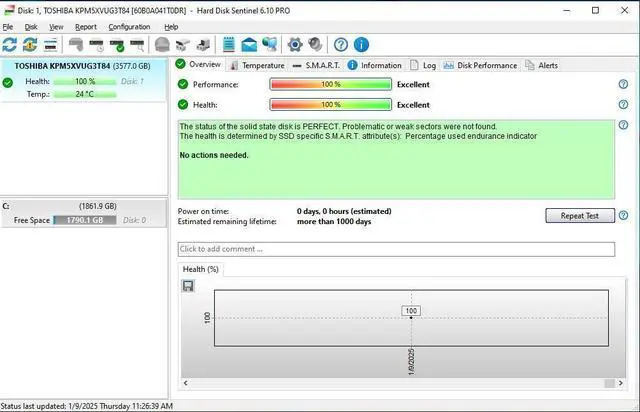640x412 pixels.
Task: Select the TOSHIBA KPM5XVUG3T84 disk entry
Action: (83, 66)
